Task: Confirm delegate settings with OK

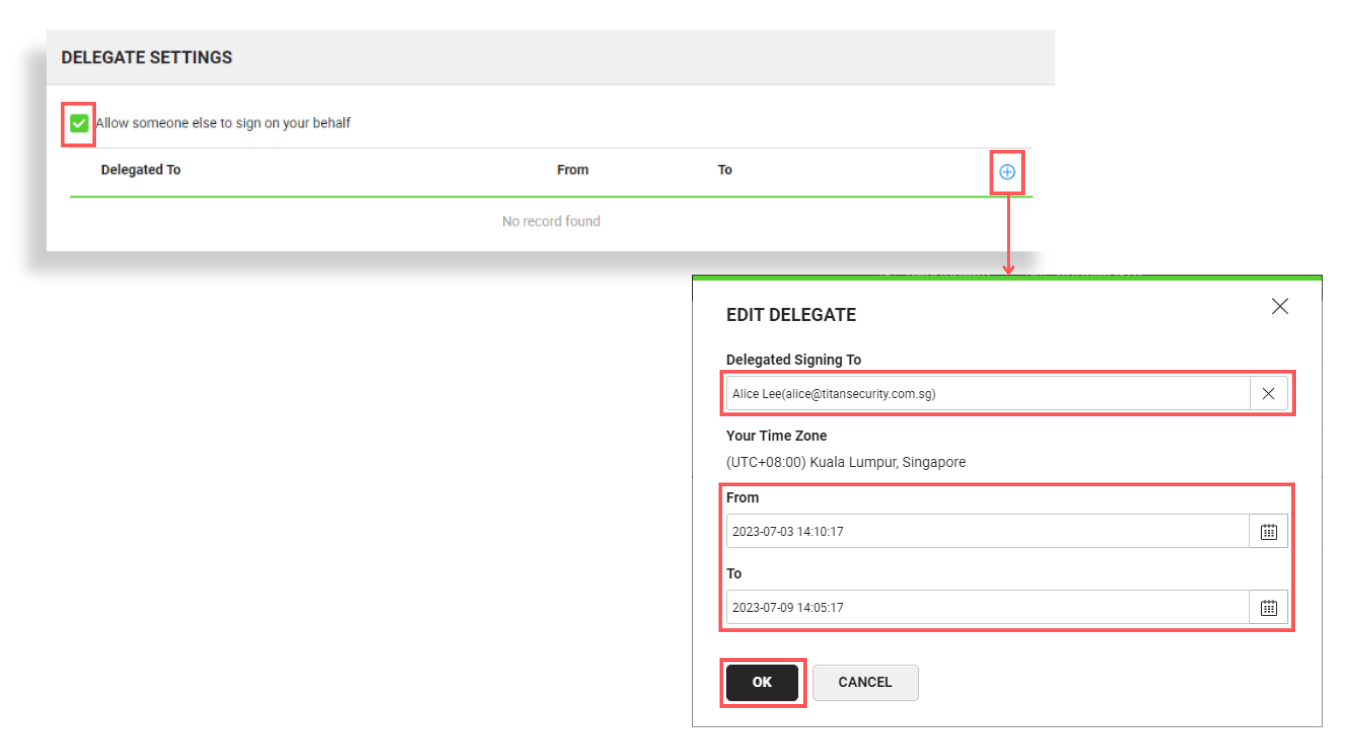Action: pos(762,682)
